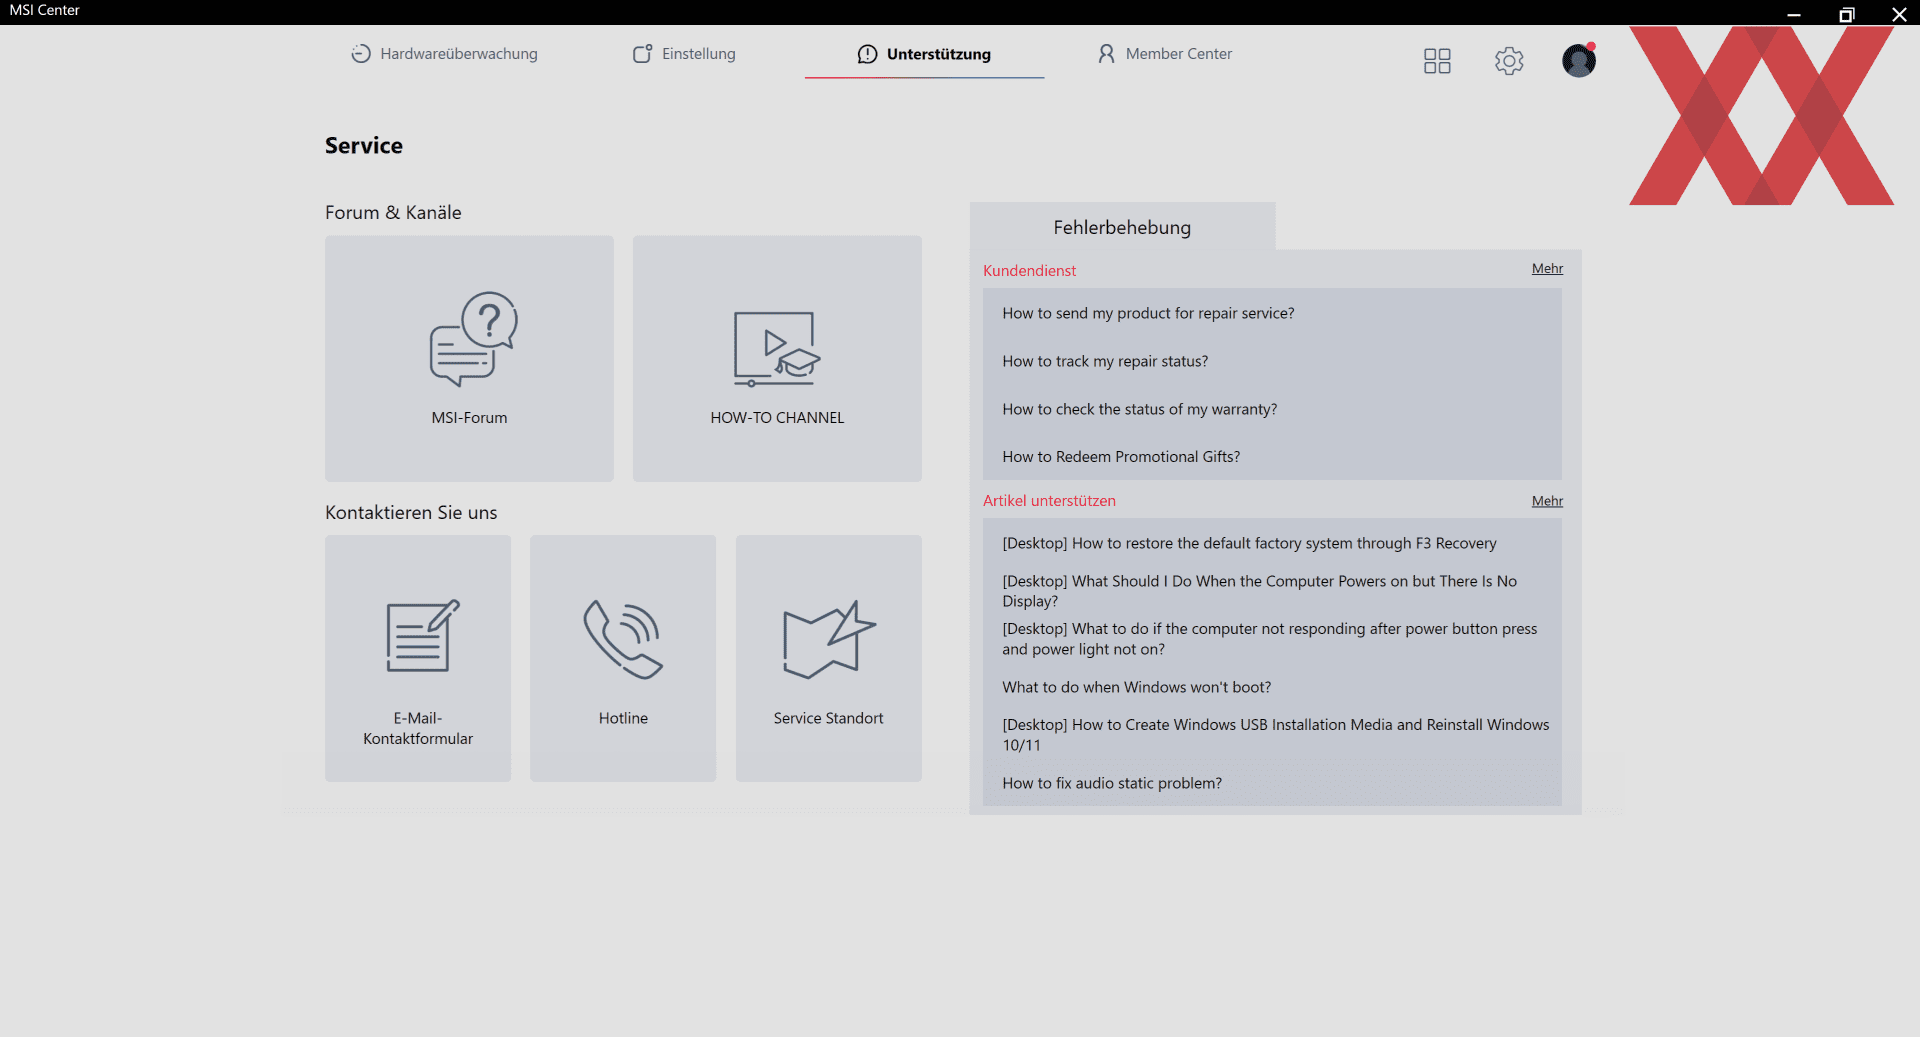Image resolution: width=1920 pixels, height=1037 pixels.
Task: Click the Service Standort map icon
Action: point(829,640)
